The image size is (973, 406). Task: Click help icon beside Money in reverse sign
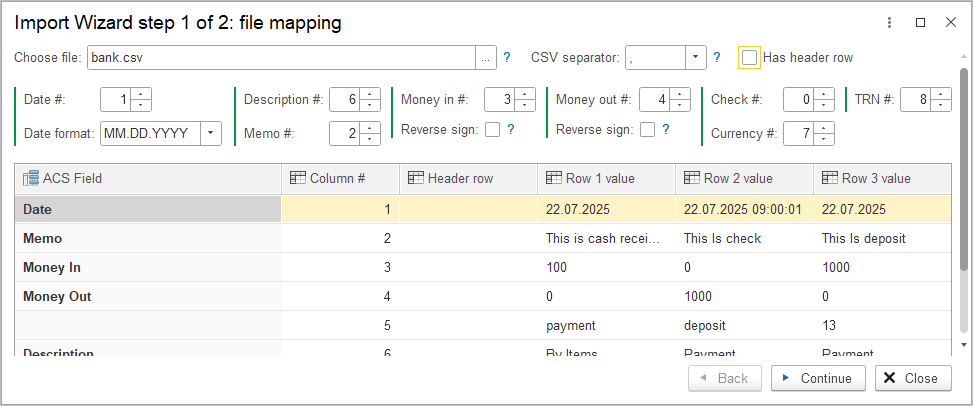(x=511, y=129)
